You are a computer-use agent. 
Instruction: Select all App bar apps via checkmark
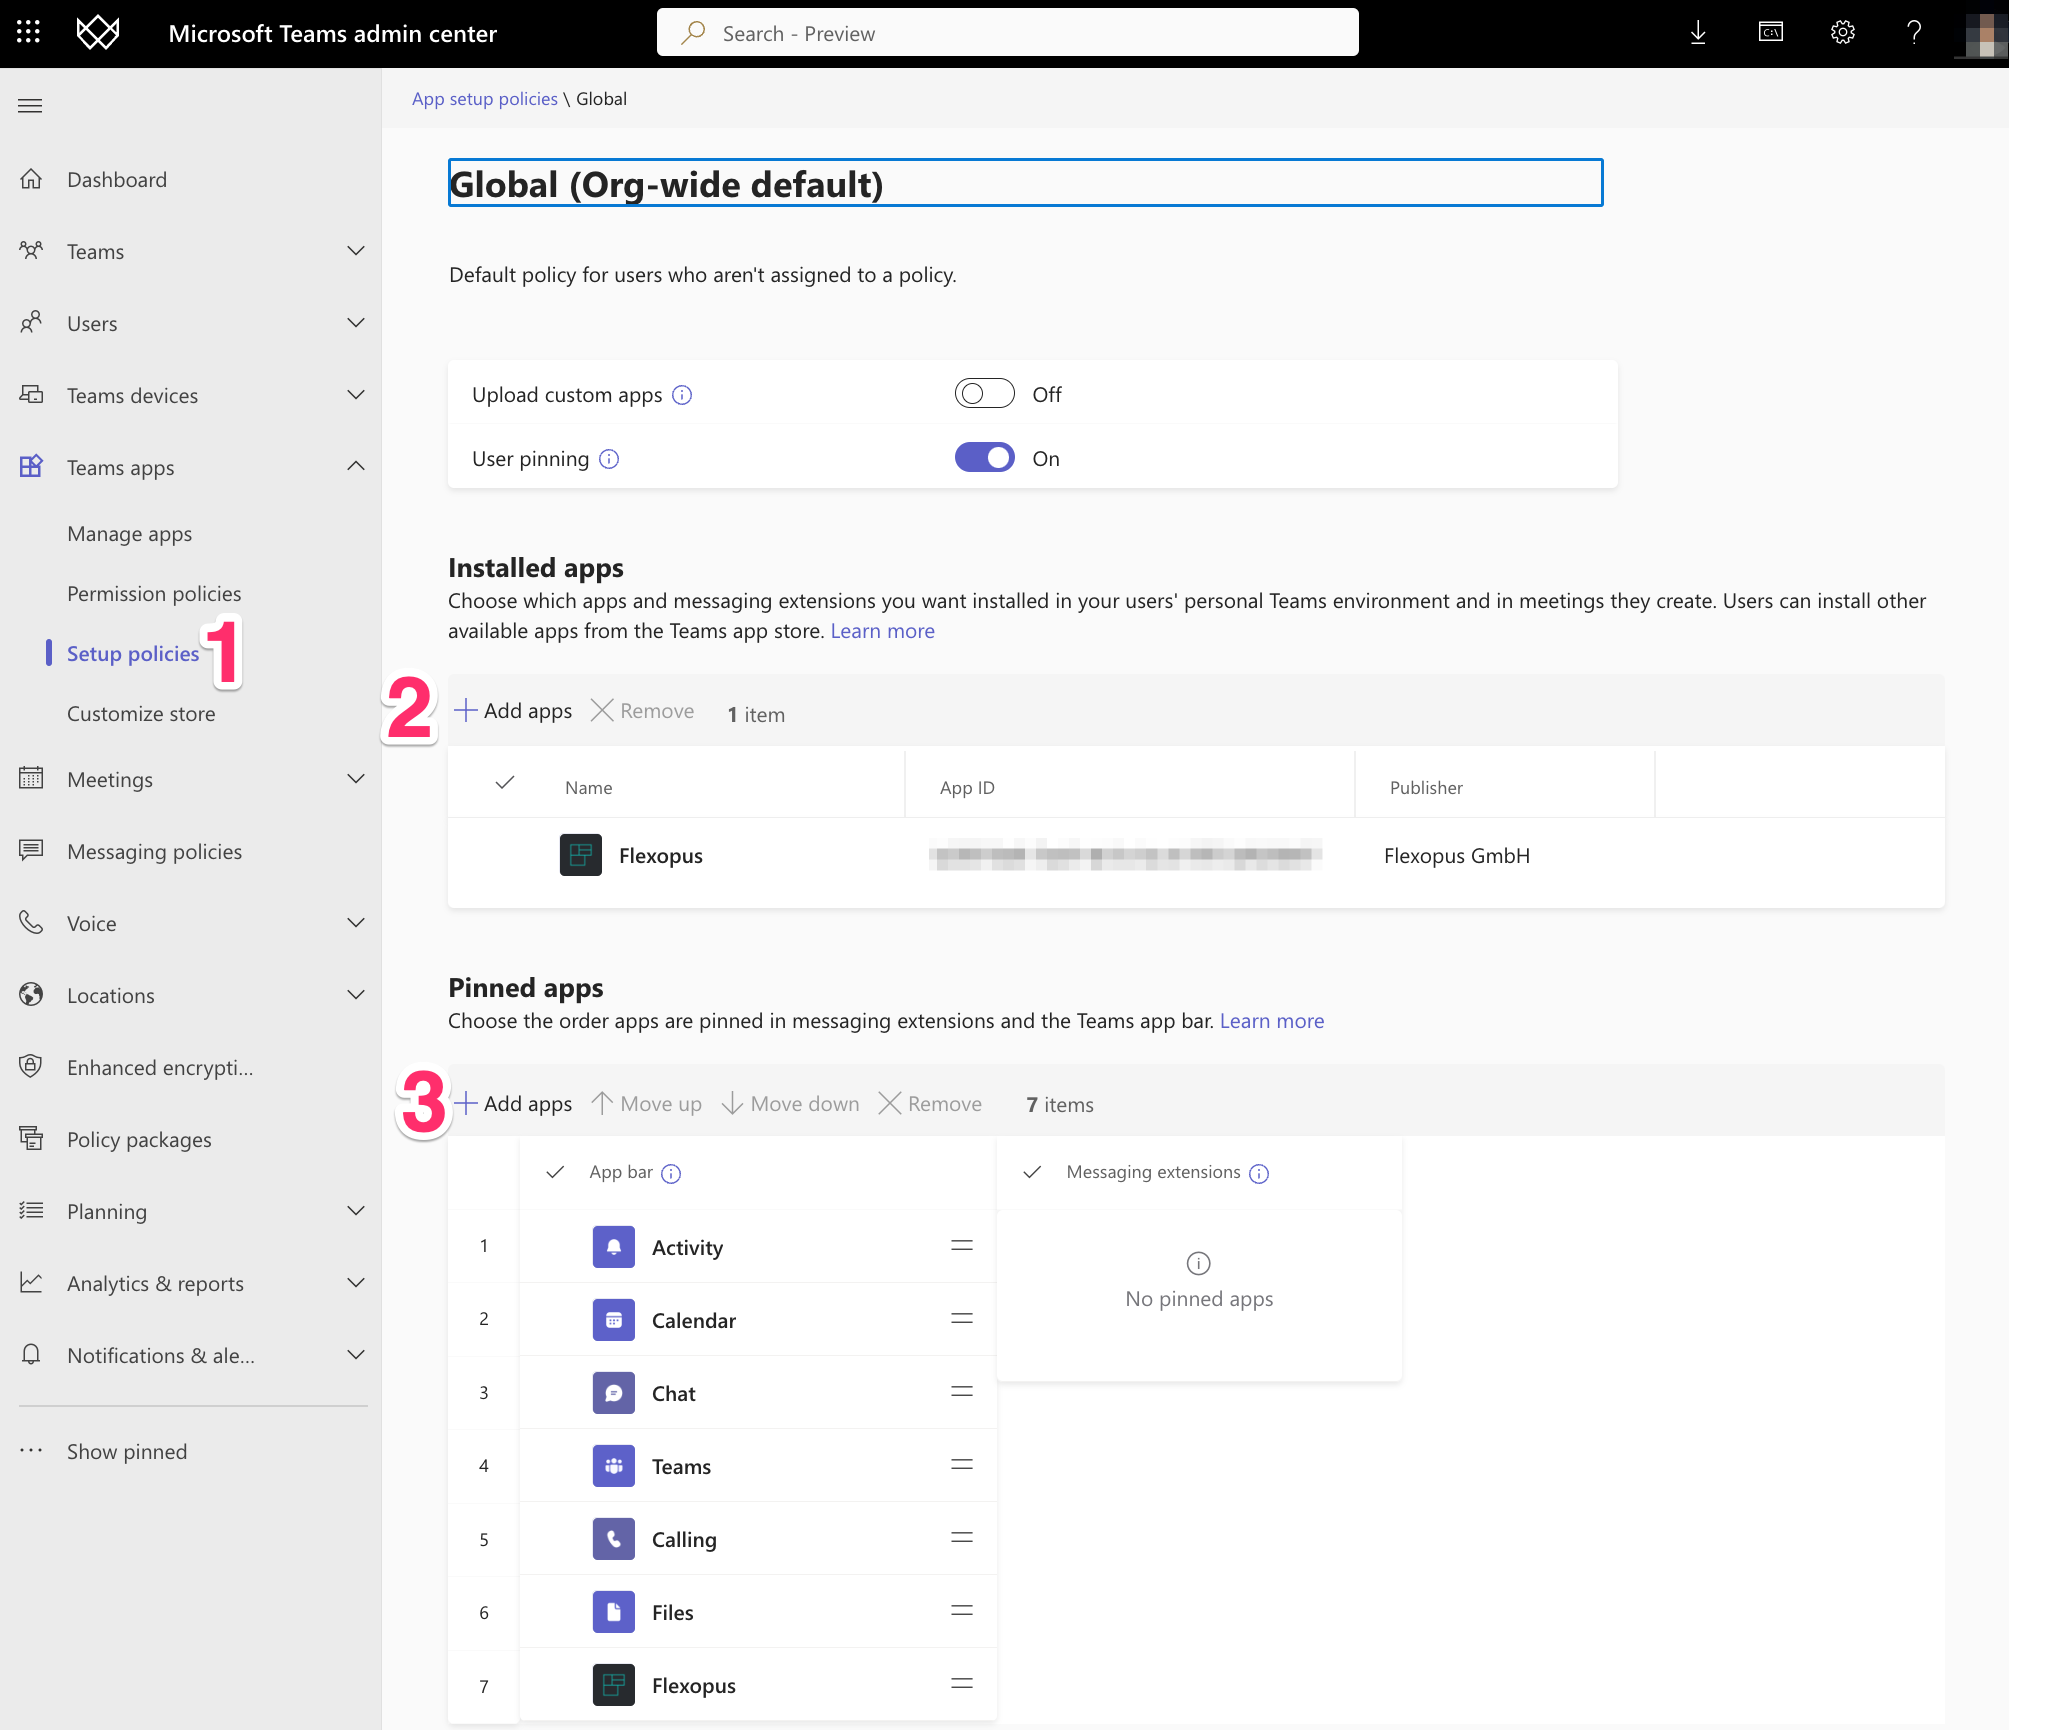pyautogui.click(x=556, y=1172)
